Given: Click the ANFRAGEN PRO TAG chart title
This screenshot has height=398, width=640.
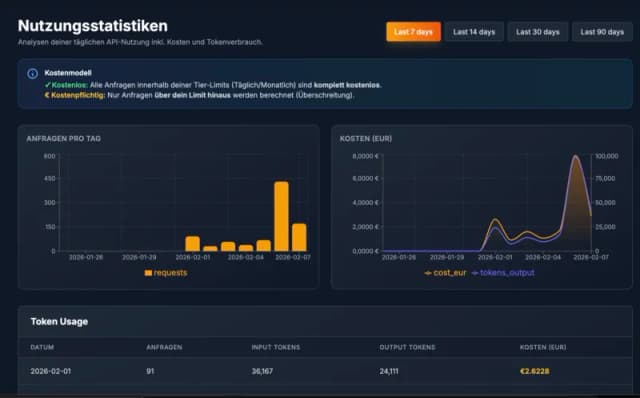Looking at the screenshot, I should (64, 139).
